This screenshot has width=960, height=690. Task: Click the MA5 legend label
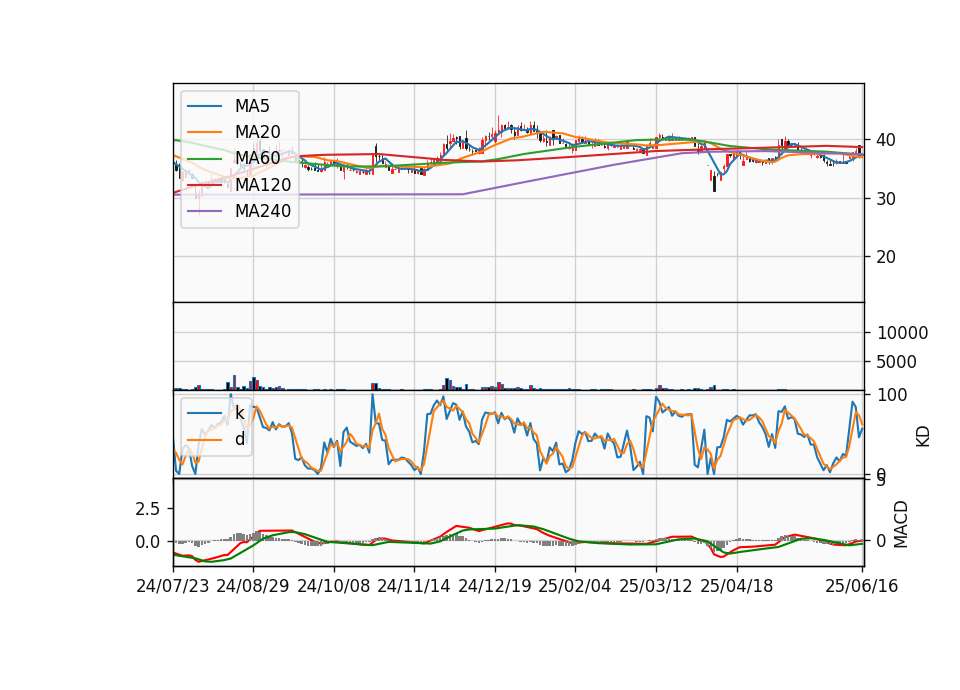pos(252,106)
